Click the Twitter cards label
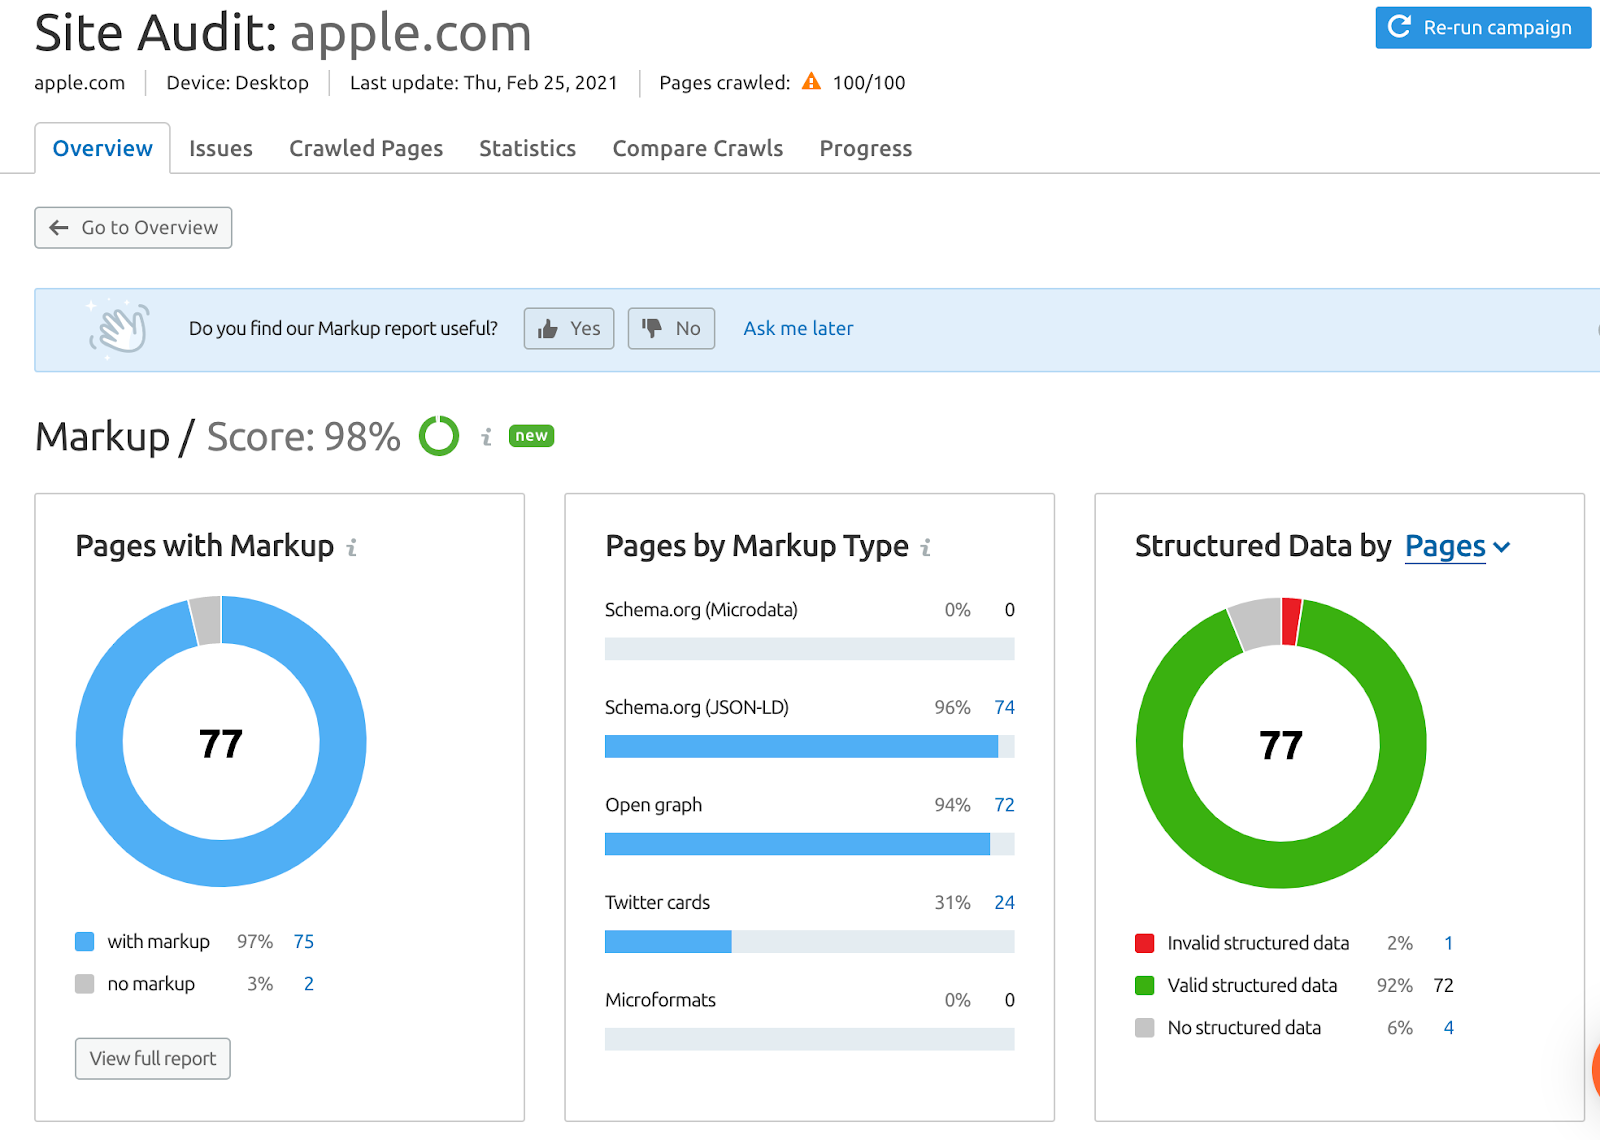Image resolution: width=1600 pixels, height=1140 pixels. [657, 902]
